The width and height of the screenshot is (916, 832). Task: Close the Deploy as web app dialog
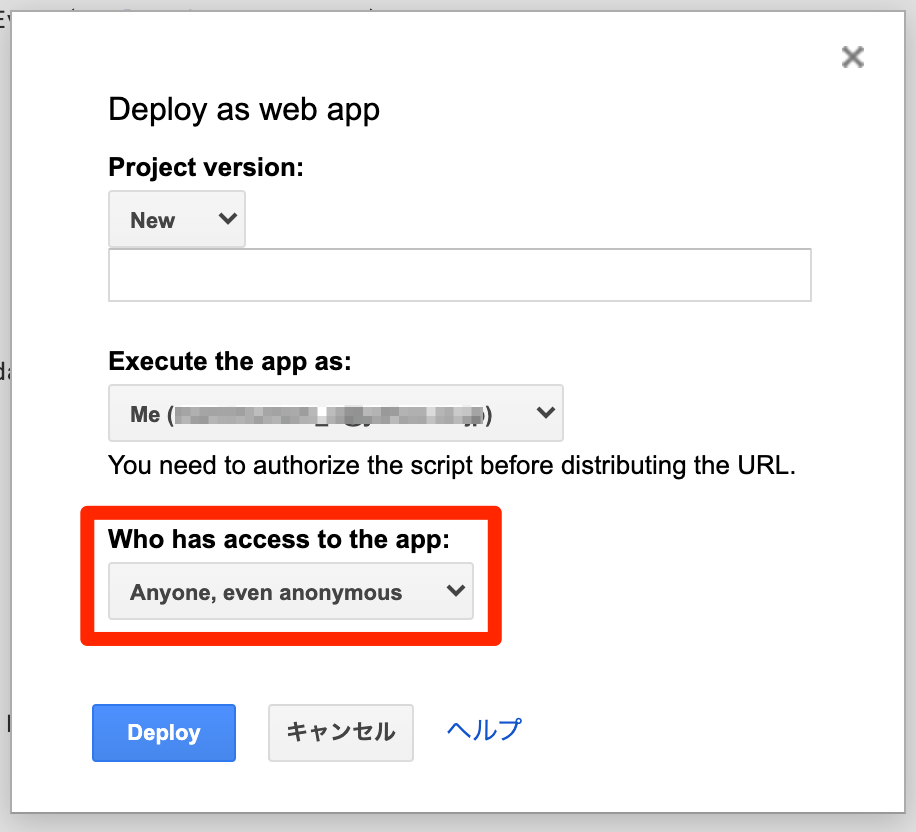coord(852,57)
